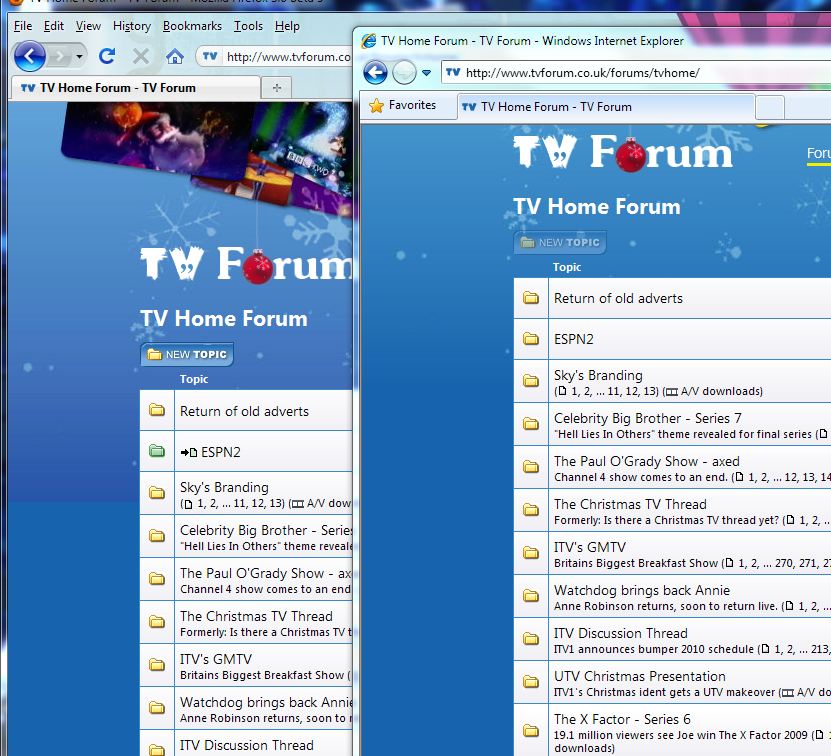Open ITV Discussion Thread in IE
Image resolution: width=831 pixels, height=756 pixels.
point(621,633)
